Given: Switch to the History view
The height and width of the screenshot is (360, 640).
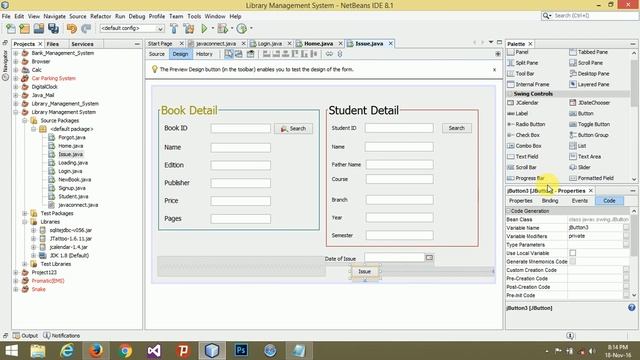Looking at the screenshot, I should pos(204,54).
